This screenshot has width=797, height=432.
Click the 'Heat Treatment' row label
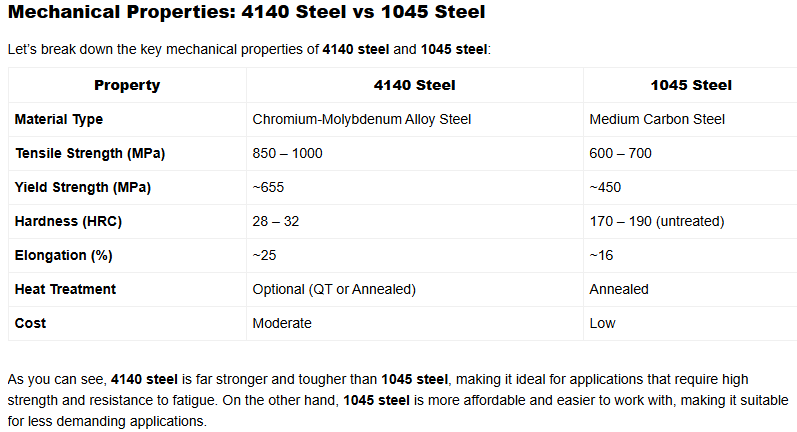tap(65, 289)
